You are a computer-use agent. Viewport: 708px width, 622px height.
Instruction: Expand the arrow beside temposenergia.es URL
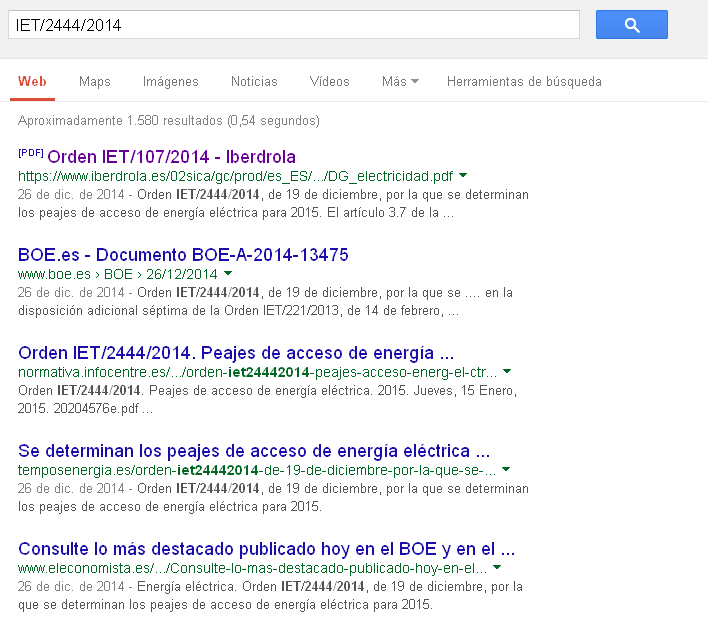[x=506, y=469]
